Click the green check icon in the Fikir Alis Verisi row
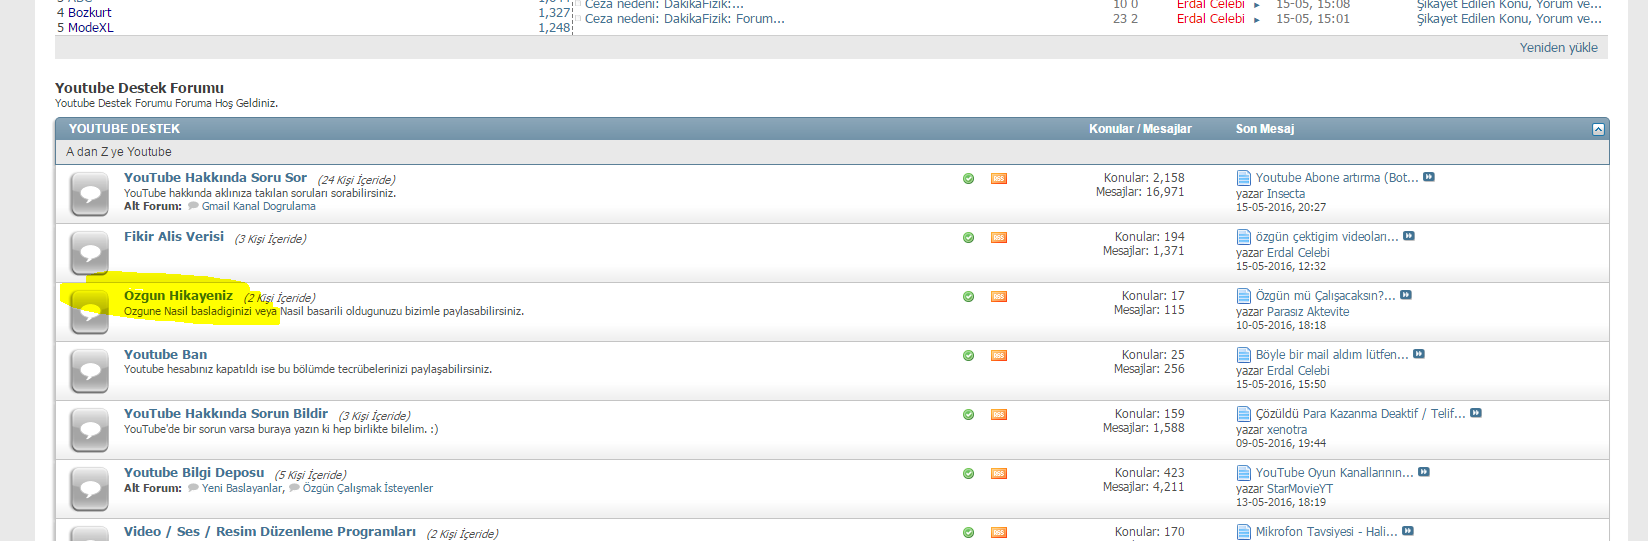The height and width of the screenshot is (541, 1648). tap(968, 237)
